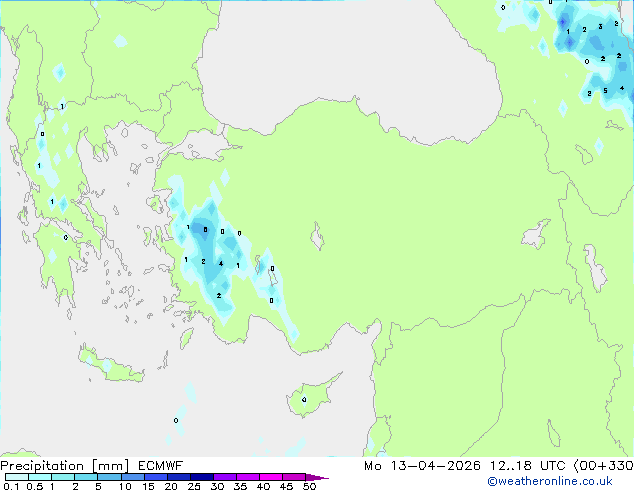
Task: Click the legend scale label '45'
Action: click(x=286, y=486)
